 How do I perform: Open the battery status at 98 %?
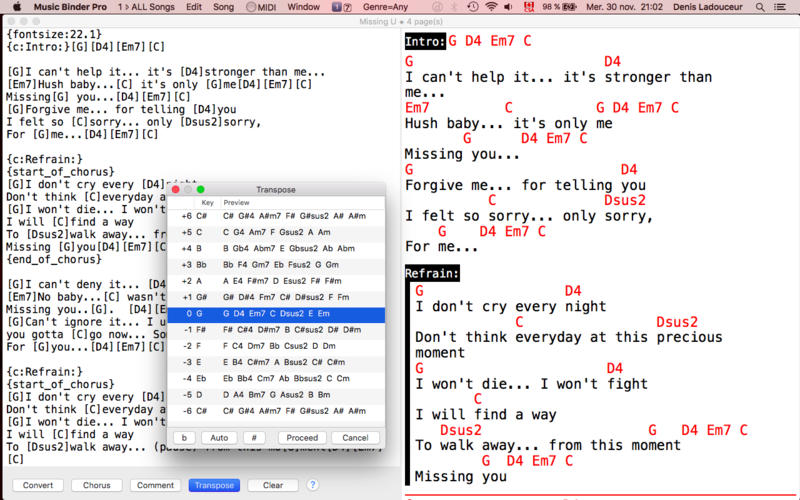(x=559, y=7)
